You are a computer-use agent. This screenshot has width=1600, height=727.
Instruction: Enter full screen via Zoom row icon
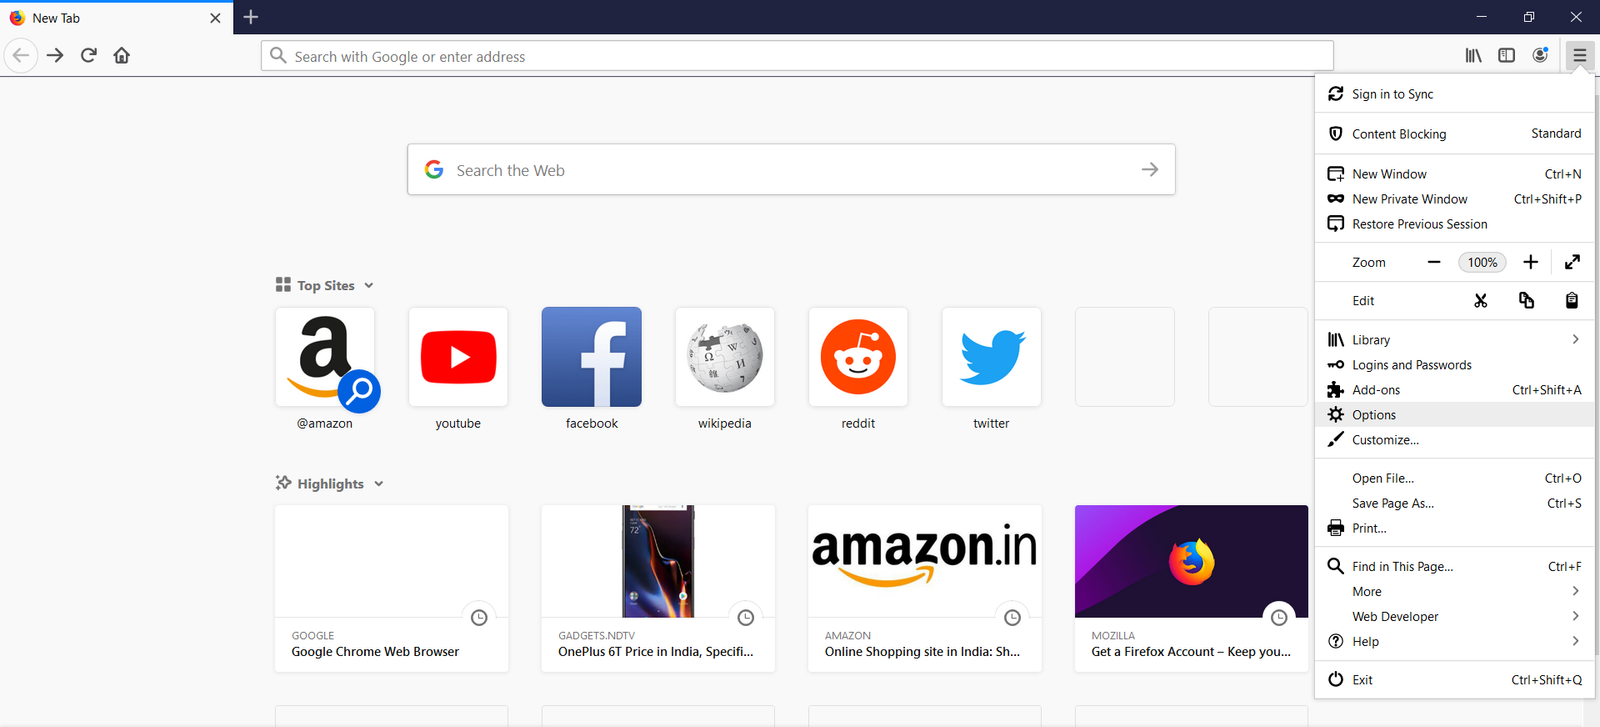click(x=1572, y=262)
